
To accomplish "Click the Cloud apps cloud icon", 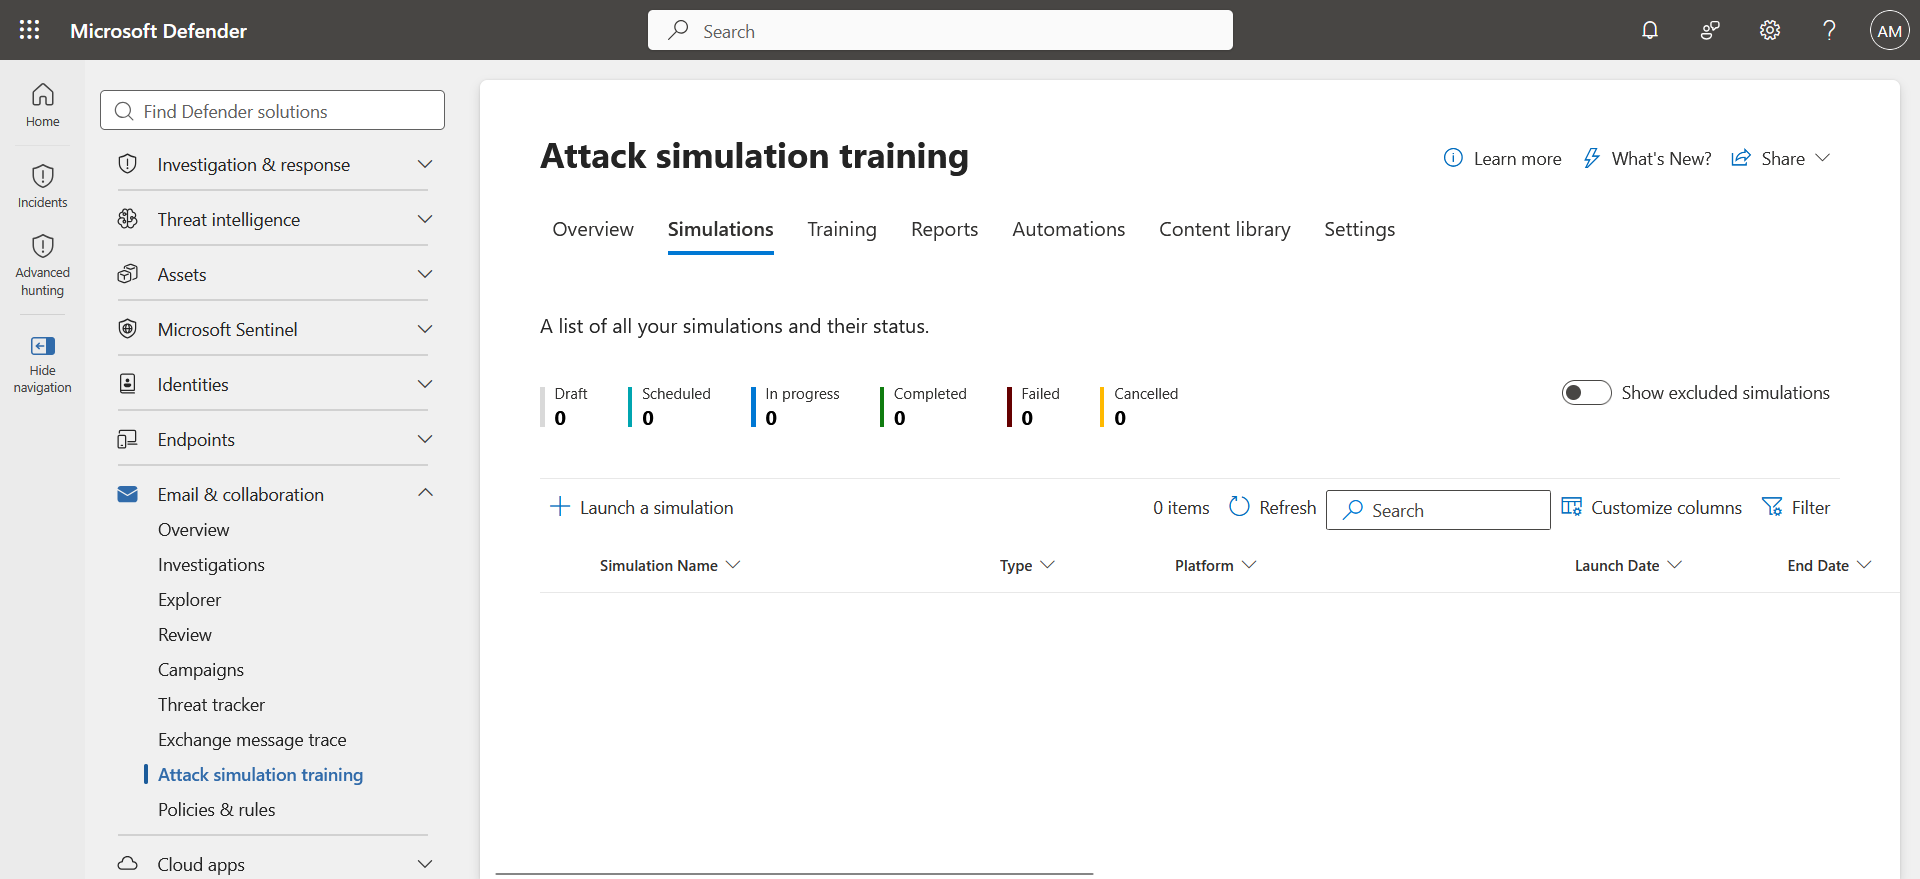I will tap(128, 864).
